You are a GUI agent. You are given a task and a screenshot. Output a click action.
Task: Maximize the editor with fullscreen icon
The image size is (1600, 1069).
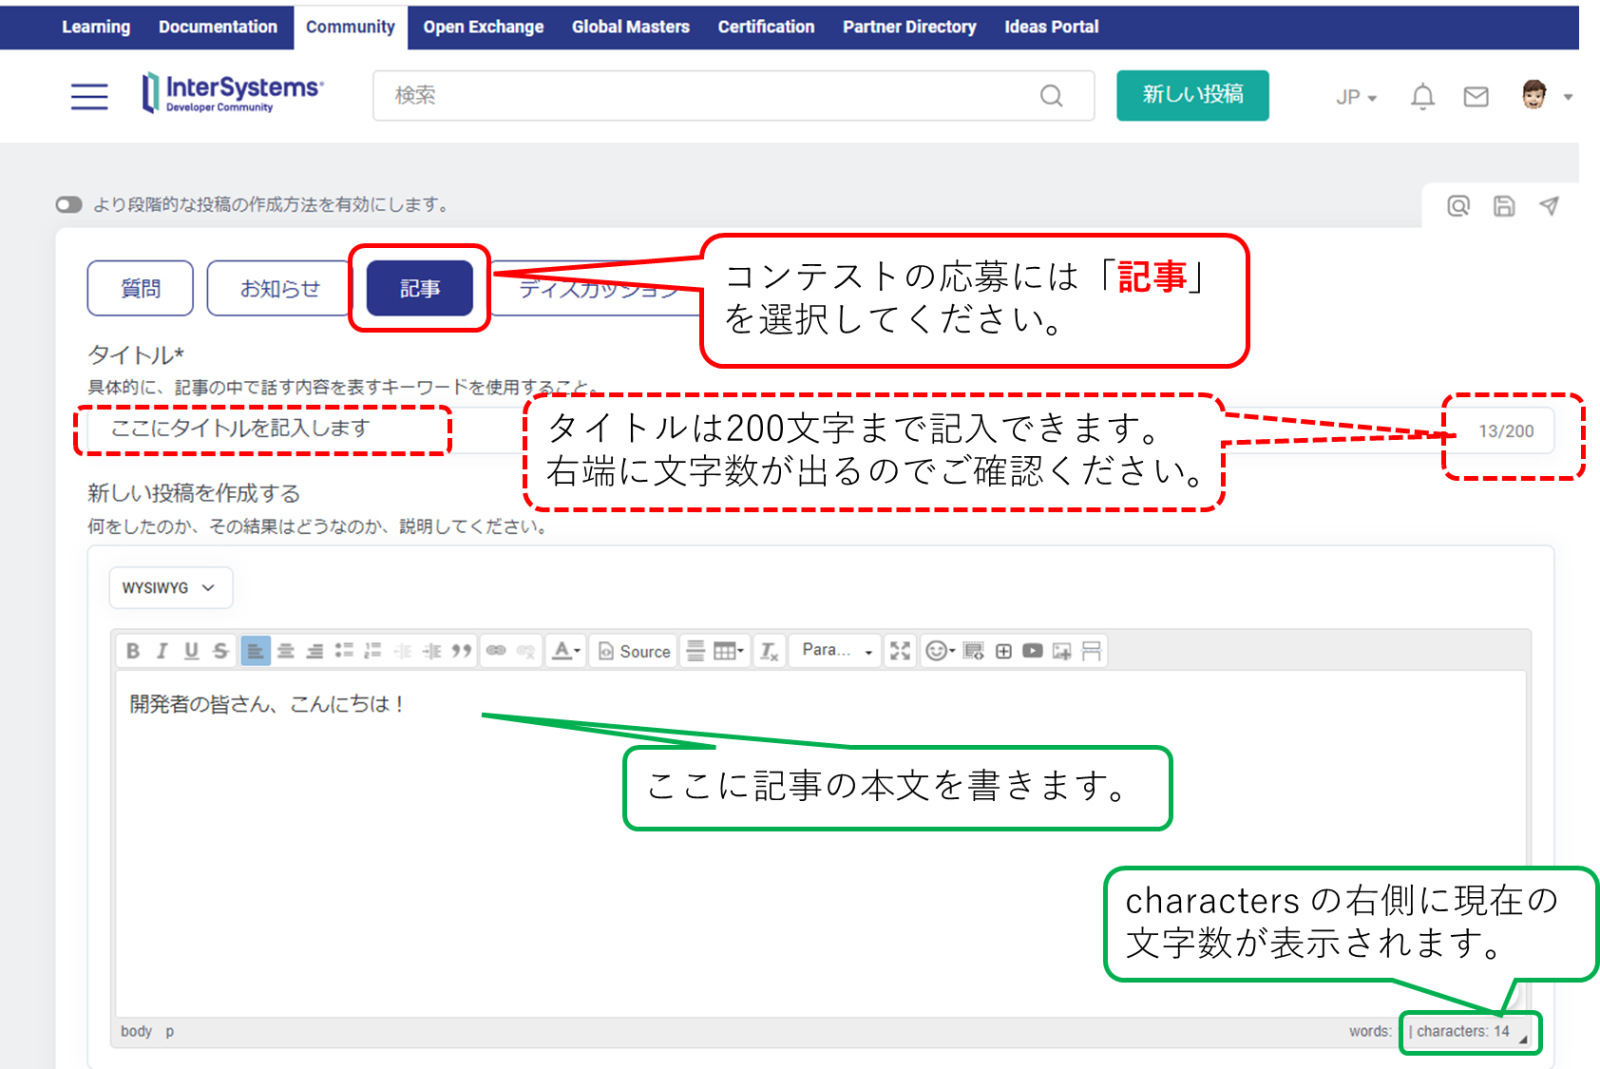900,651
